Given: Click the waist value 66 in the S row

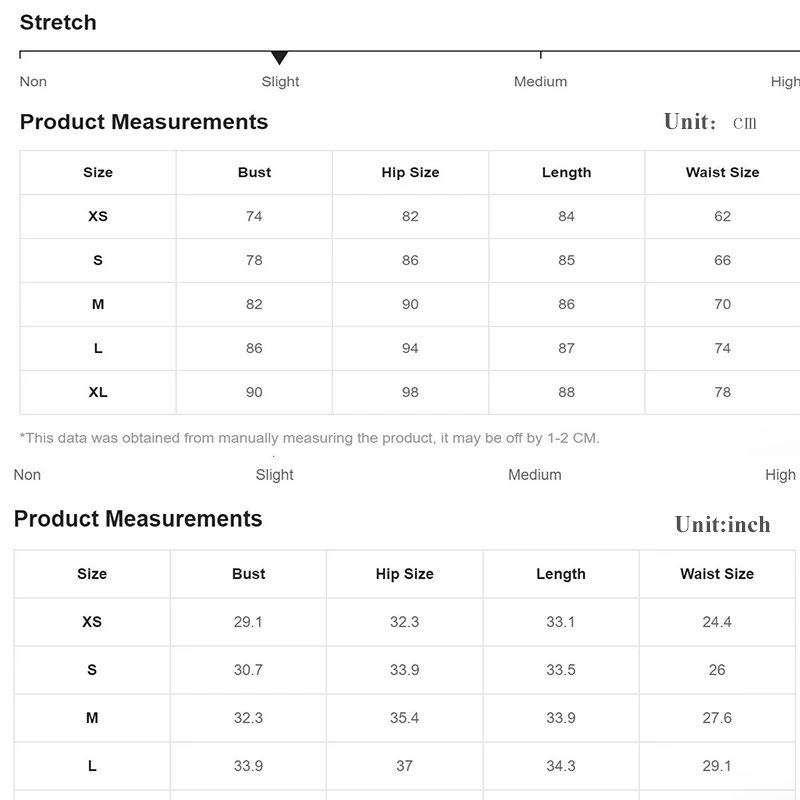Looking at the screenshot, I should (723, 261).
